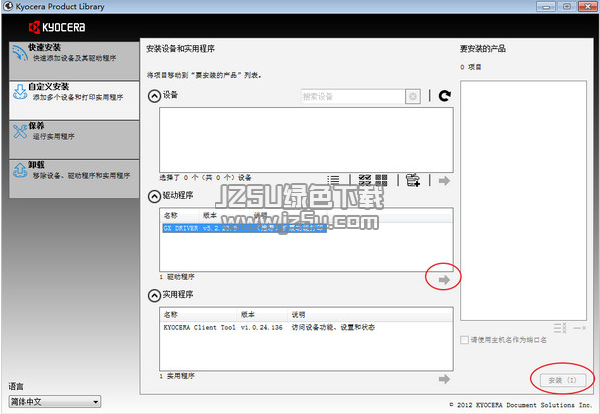
Task: Move selected devices to install list arrow
Action: [444, 180]
